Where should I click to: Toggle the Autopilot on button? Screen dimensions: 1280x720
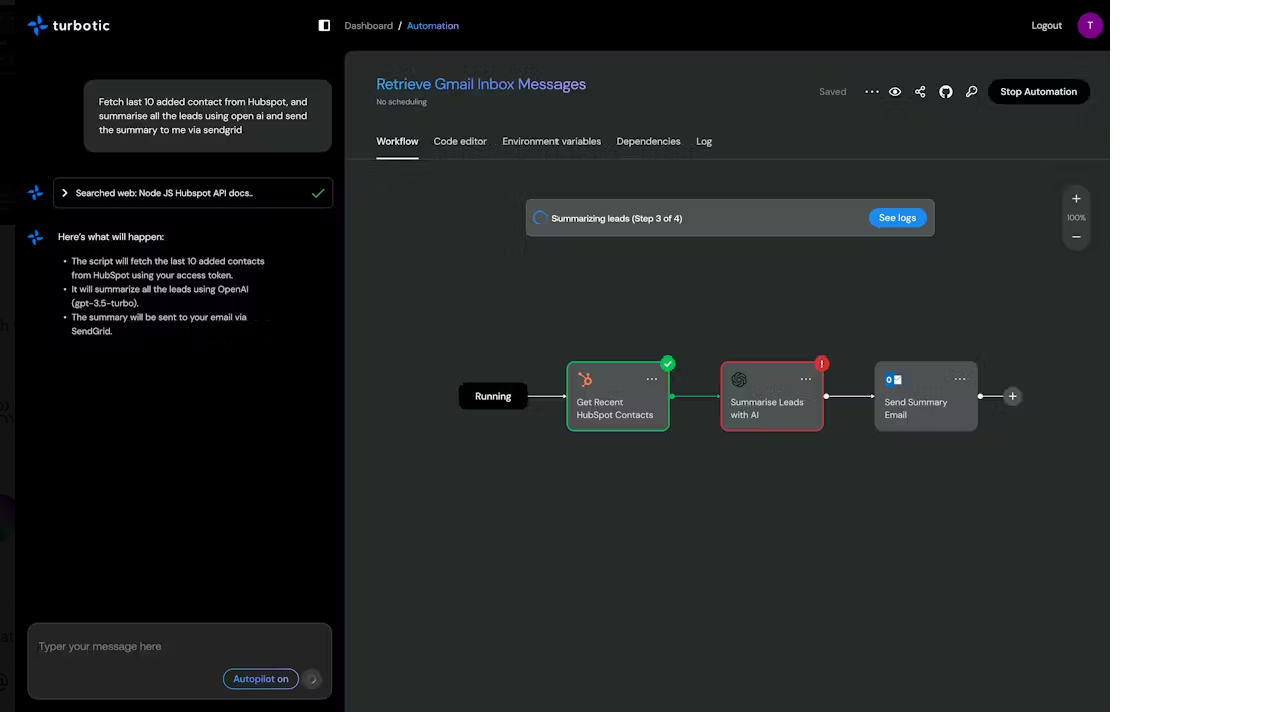coord(260,679)
